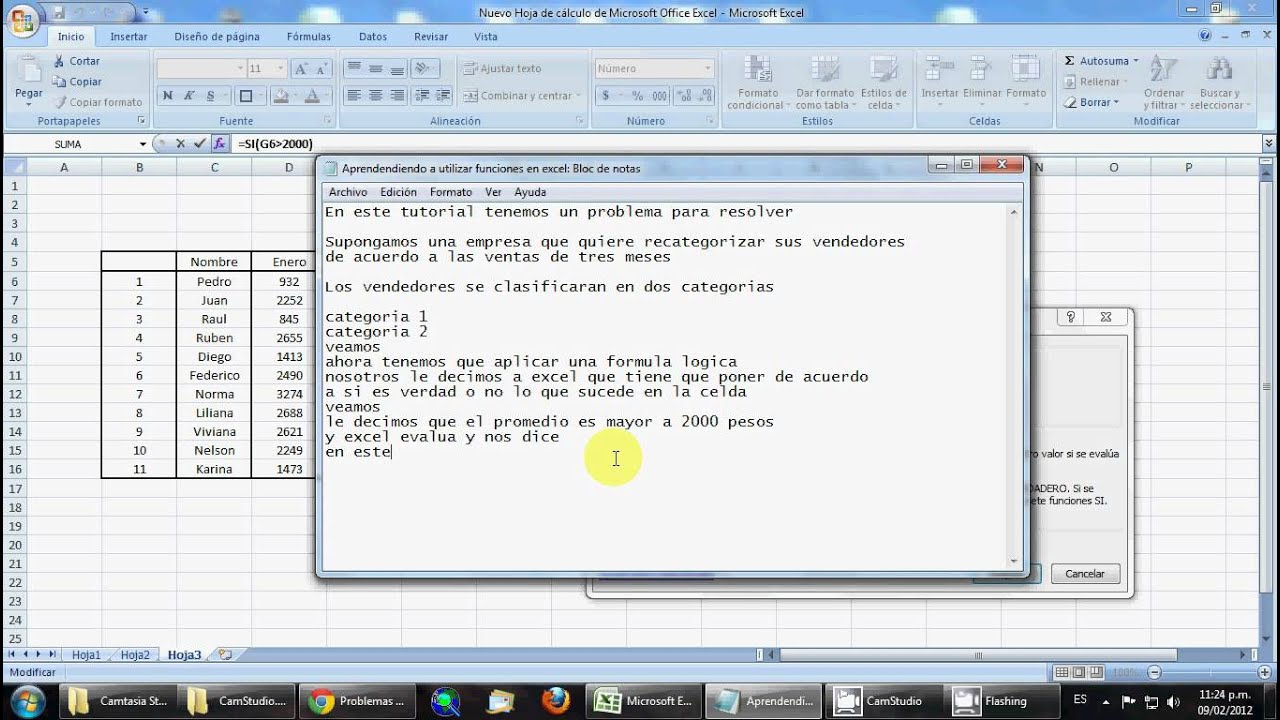Align cell content to bottom

coord(397,69)
